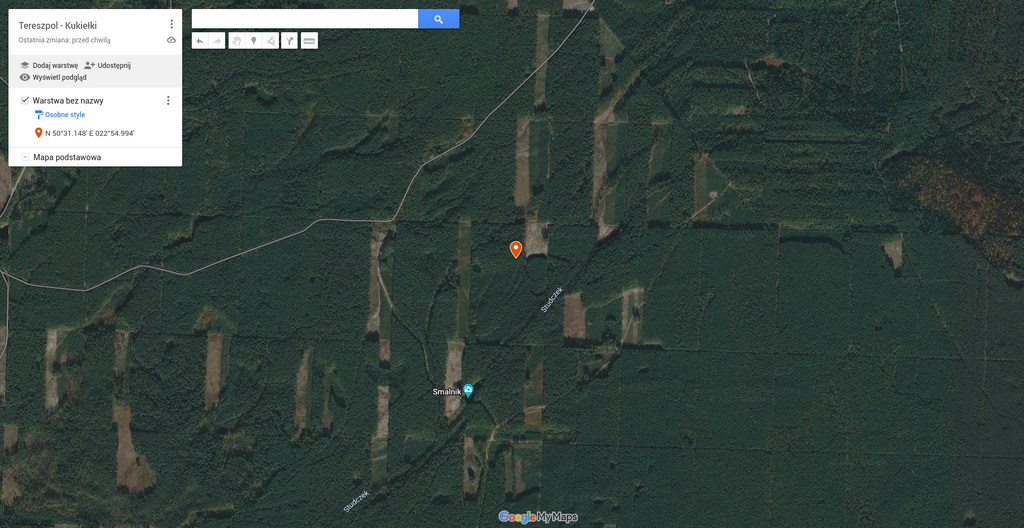The width and height of the screenshot is (1024, 528).
Task: Select the hand pan tool
Action: (x=236, y=41)
